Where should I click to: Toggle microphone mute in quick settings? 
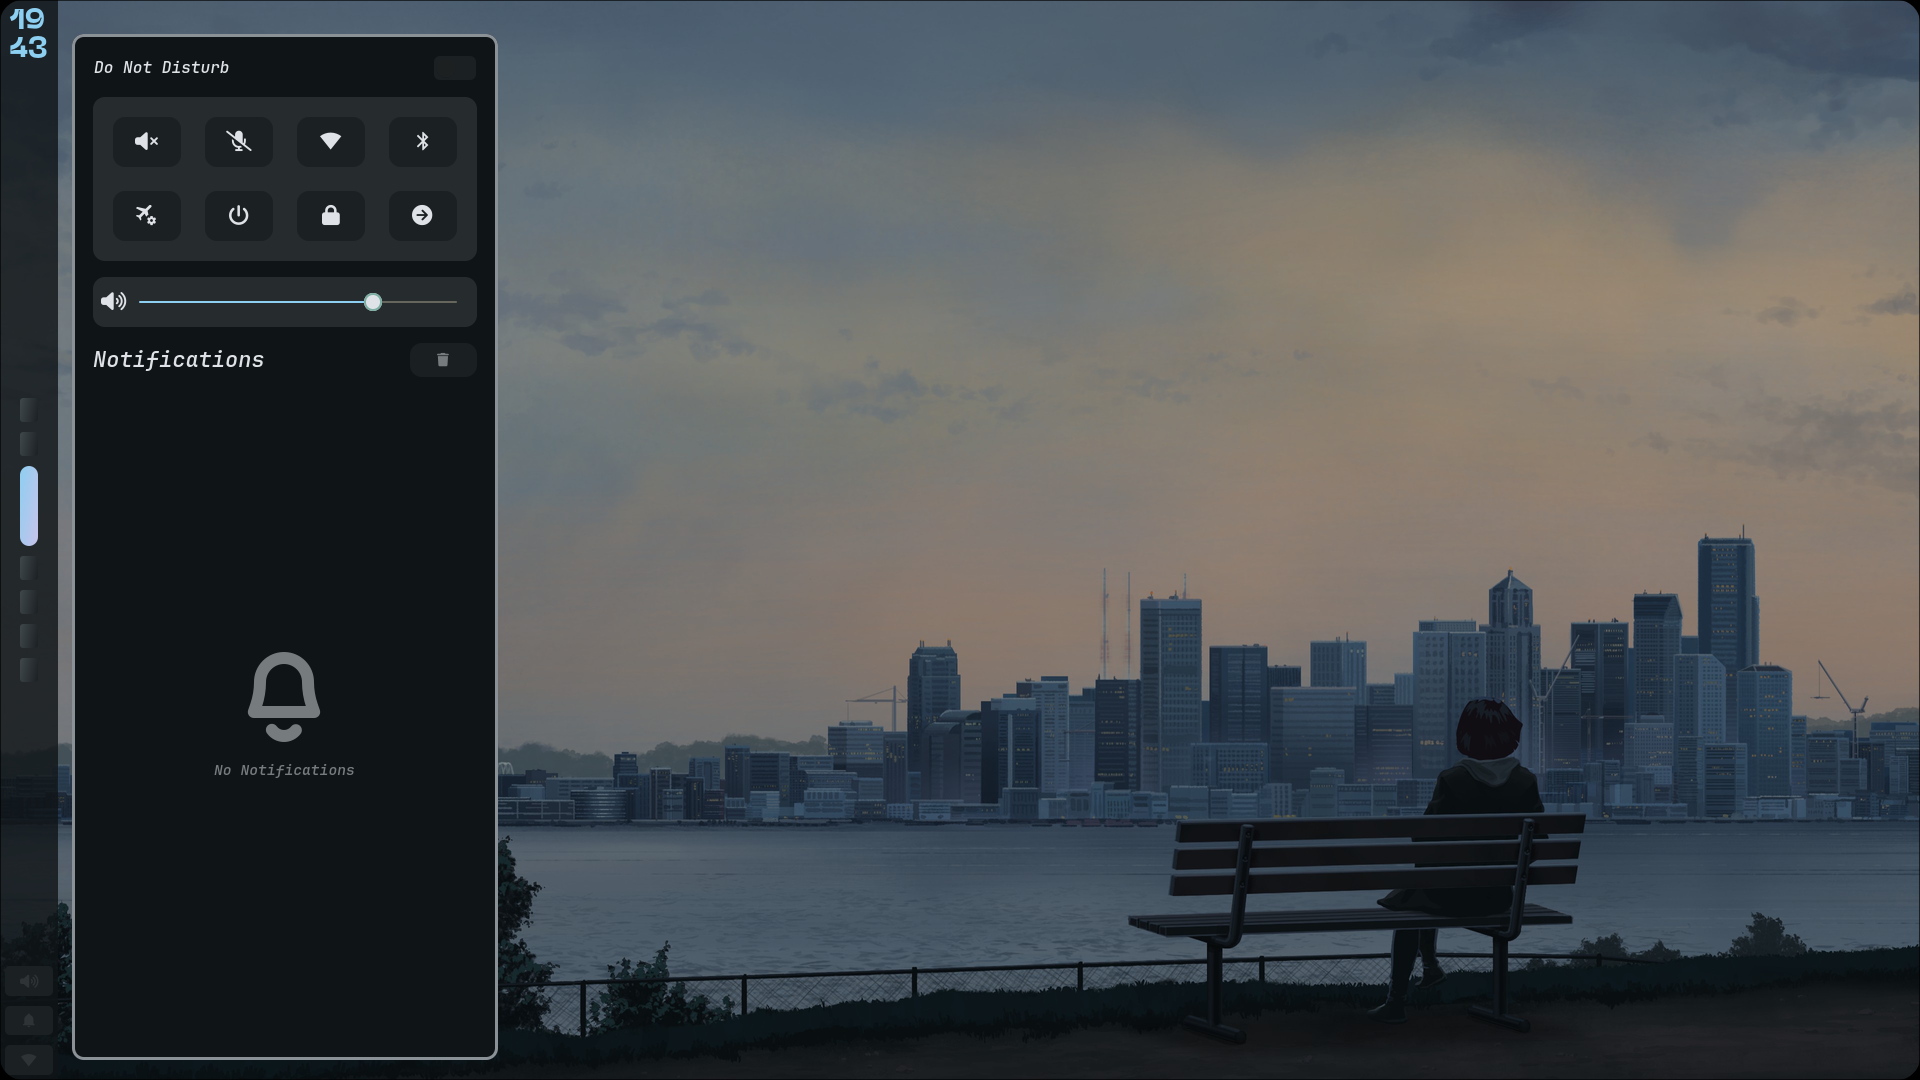[239, 141]
